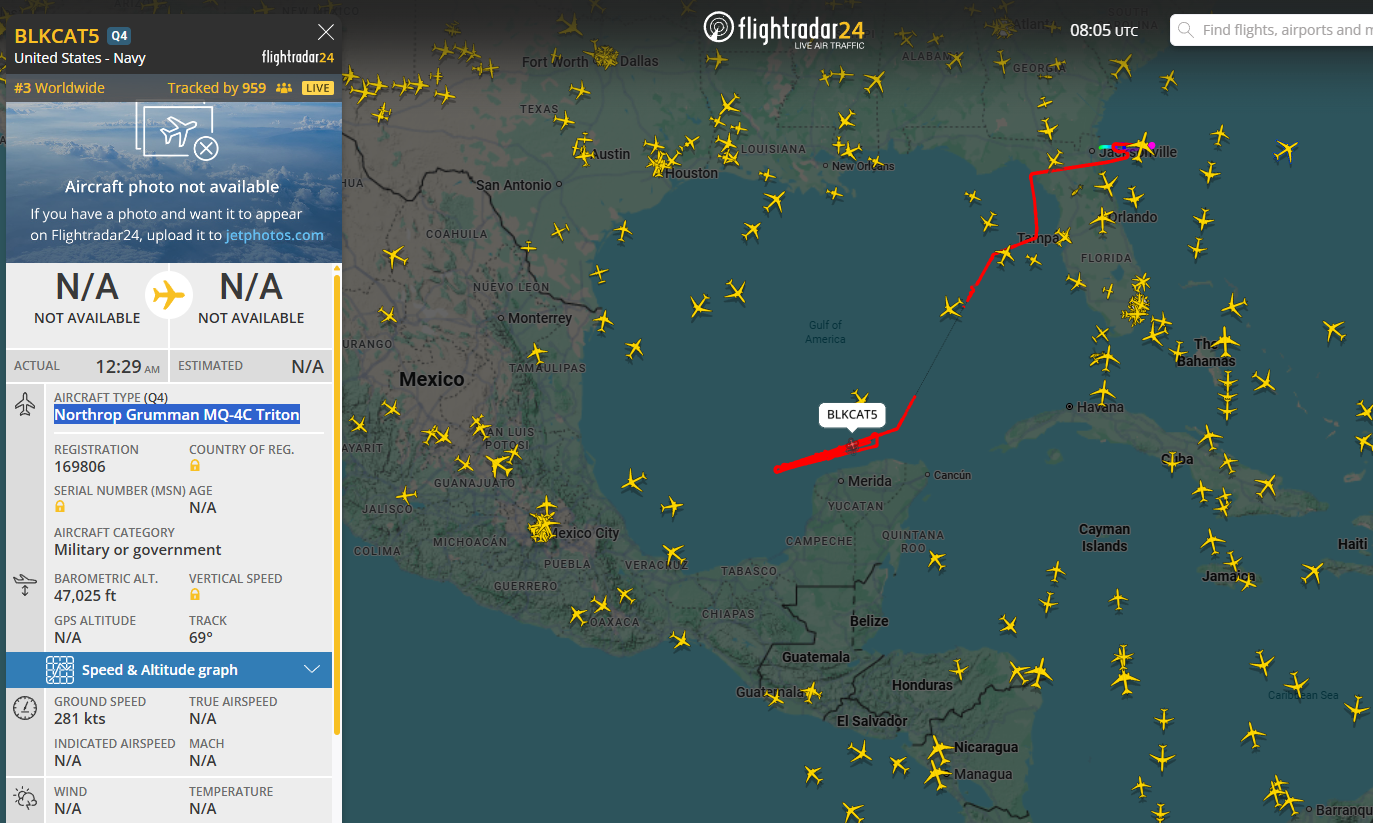Click the Gulf of America label on map
The image size is (1373, 823).
pos(825,332)
